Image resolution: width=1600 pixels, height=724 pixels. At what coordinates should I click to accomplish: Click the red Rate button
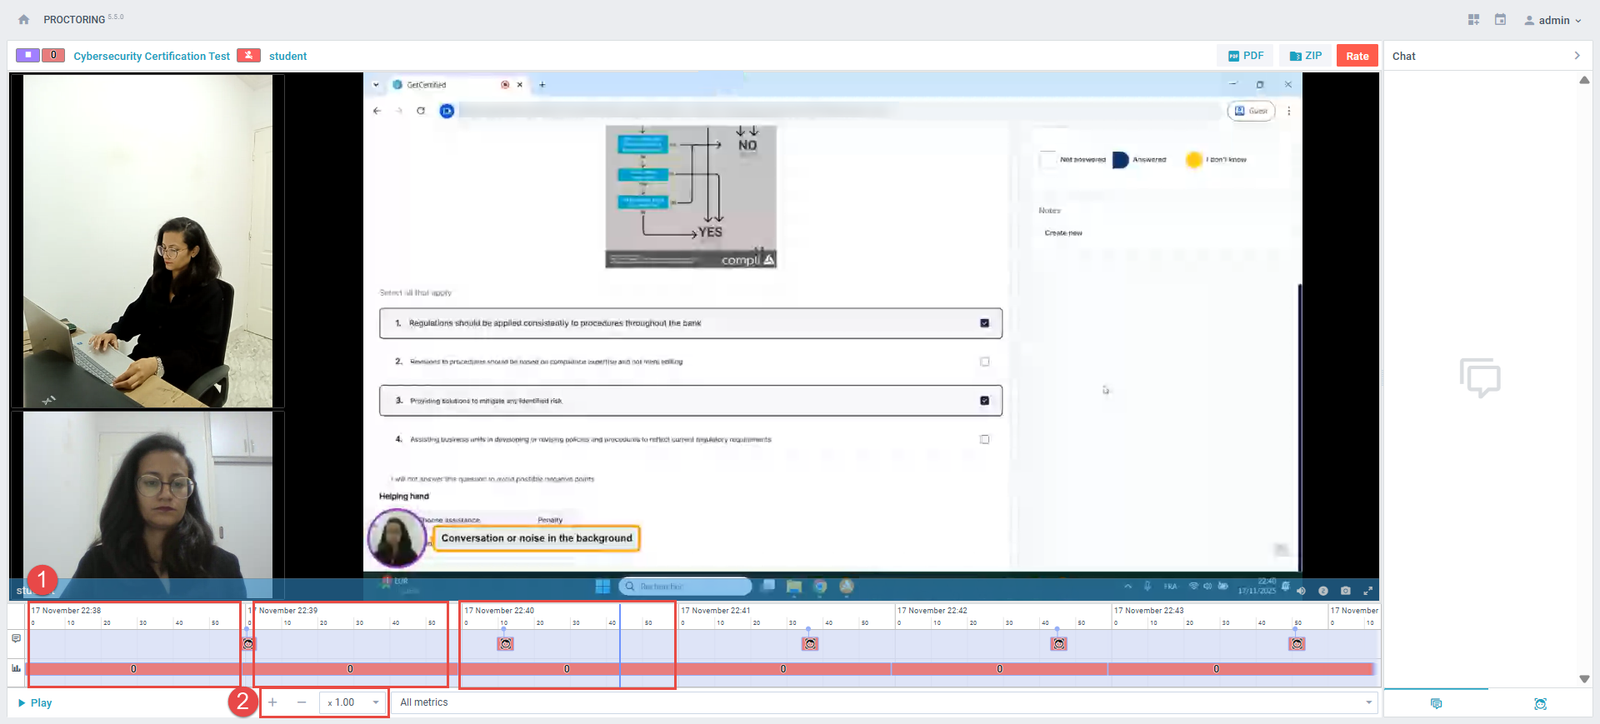(x=1357, y=56)
